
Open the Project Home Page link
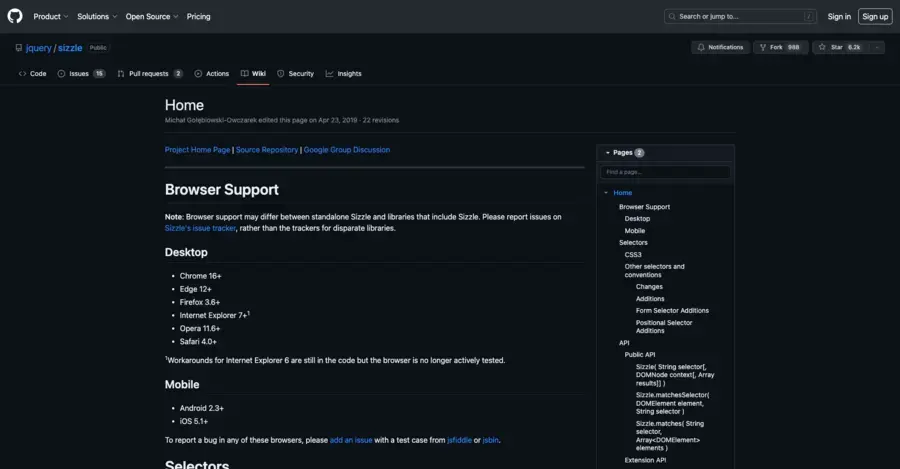pyautogui.click(x=197, y=150)
